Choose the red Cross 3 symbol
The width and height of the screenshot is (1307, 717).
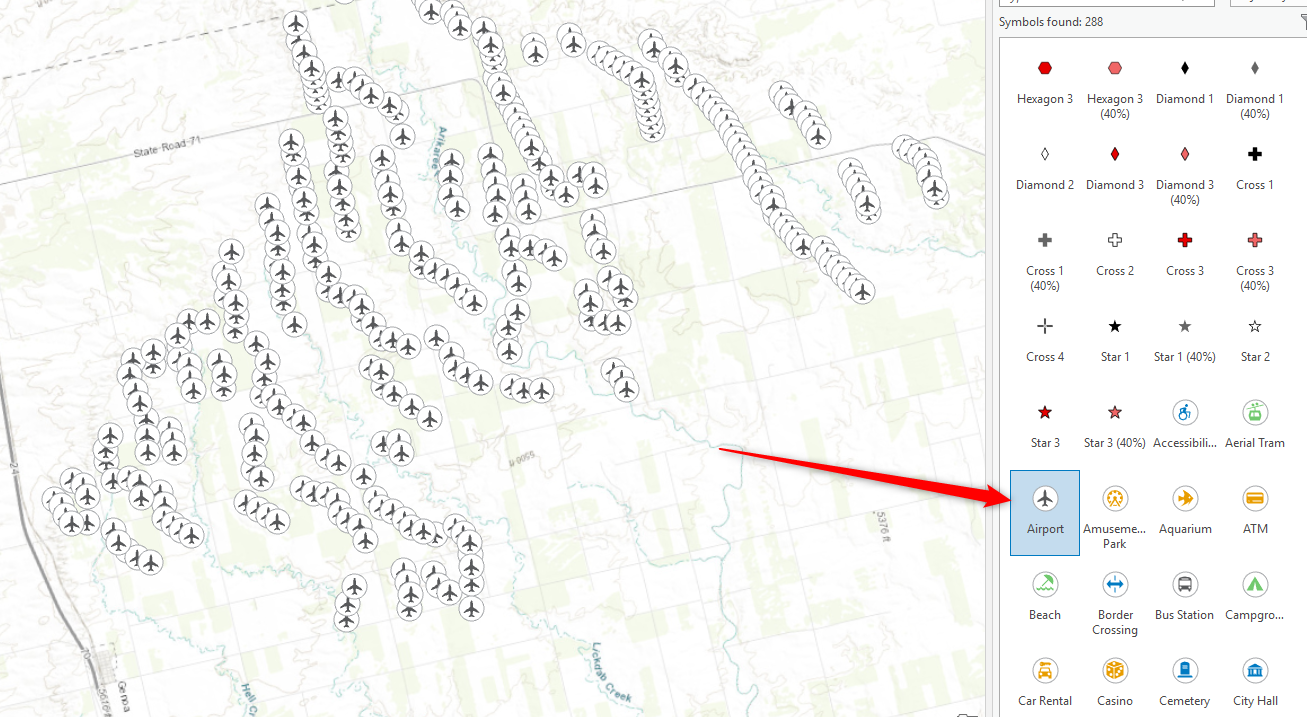pos(1185,254)
